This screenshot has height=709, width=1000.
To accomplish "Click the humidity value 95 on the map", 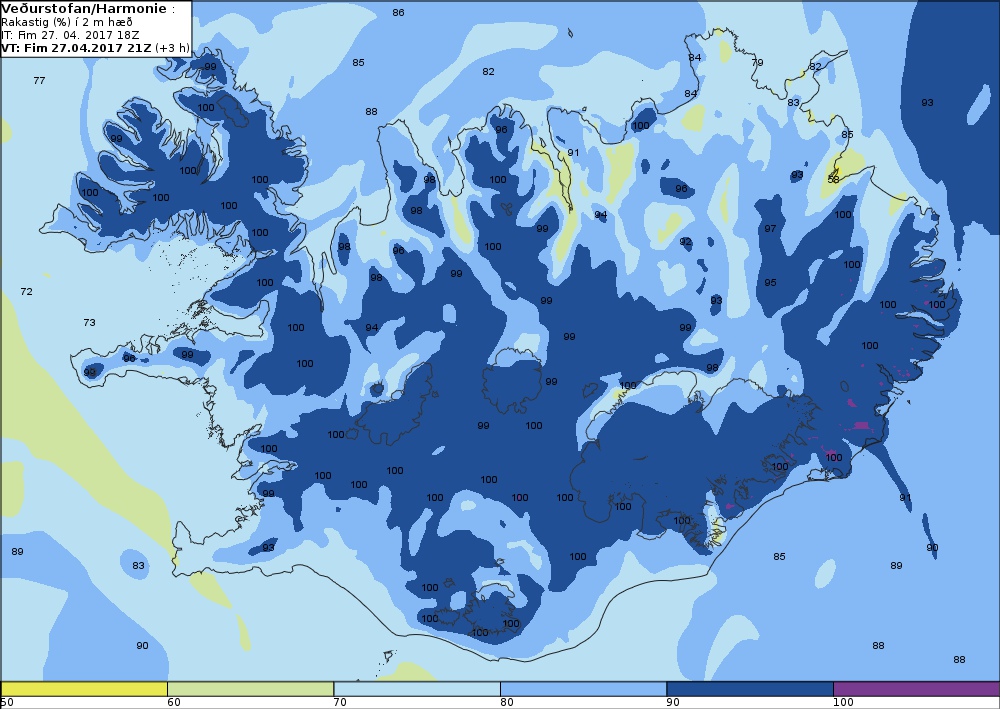I will (770, 282).
